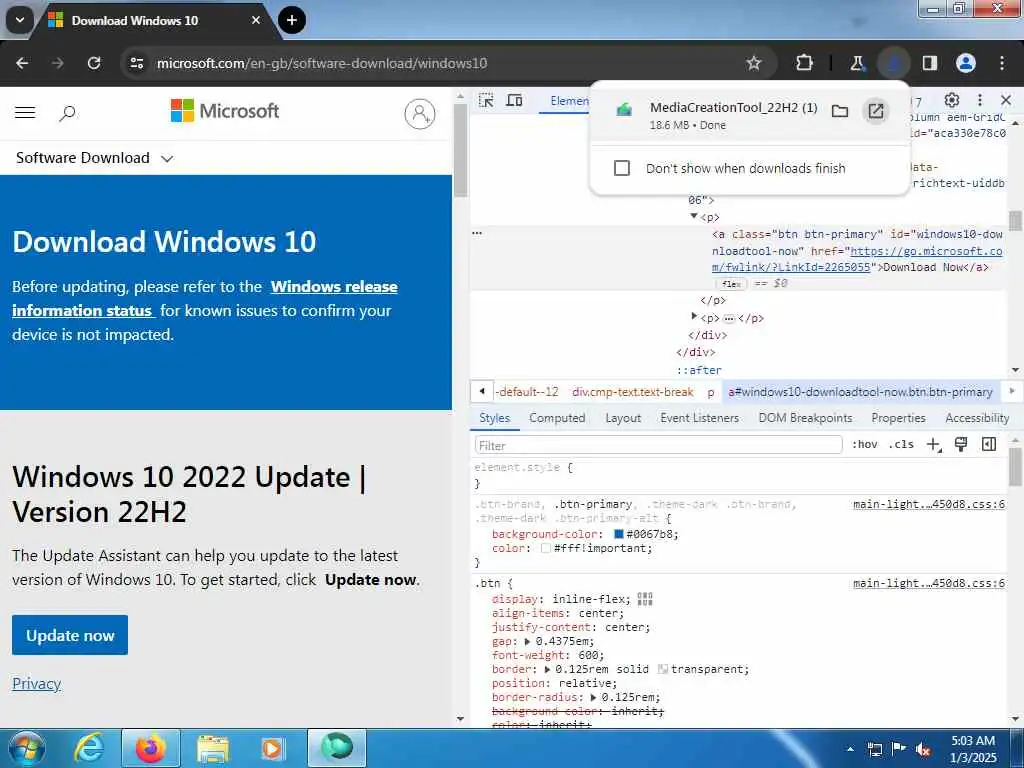Expand the border shorthand triangle
Viewport: 1024px width, 768px height.
(547, 669)
